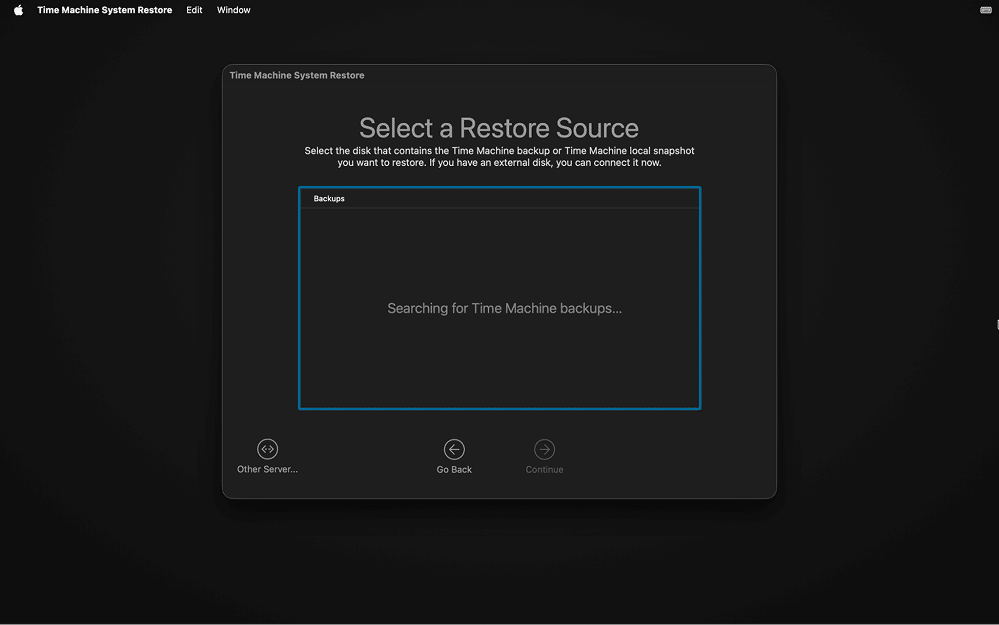Open the Window menu
This screenshot has width=999, height=625.
tap(233, 10)
